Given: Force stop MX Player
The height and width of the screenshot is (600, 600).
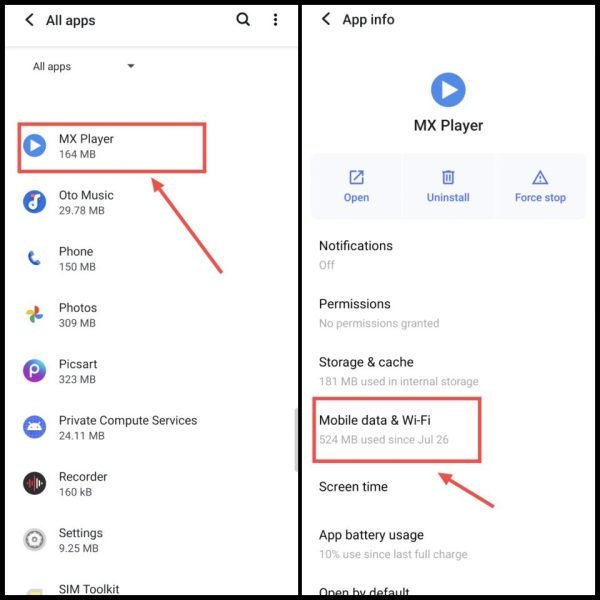Looking at the screenshot, I should [540, 187].
